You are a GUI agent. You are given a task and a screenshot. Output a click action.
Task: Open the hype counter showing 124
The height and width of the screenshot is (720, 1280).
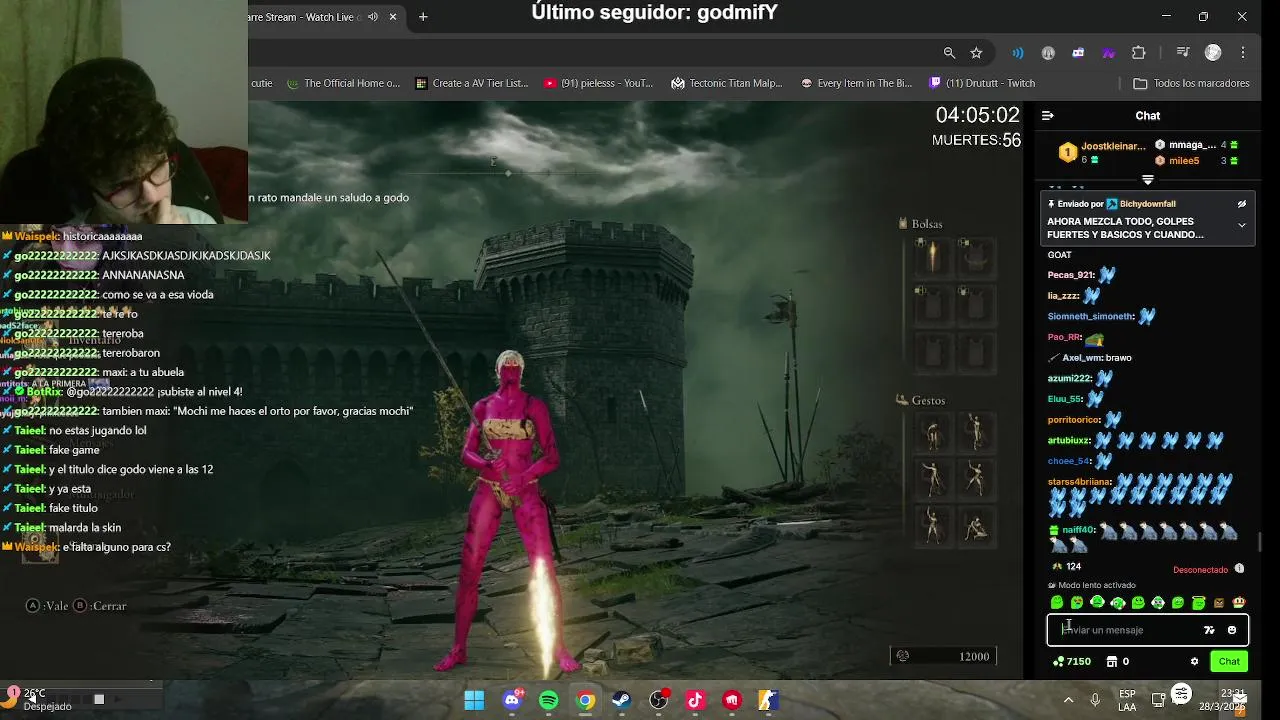1066,566
